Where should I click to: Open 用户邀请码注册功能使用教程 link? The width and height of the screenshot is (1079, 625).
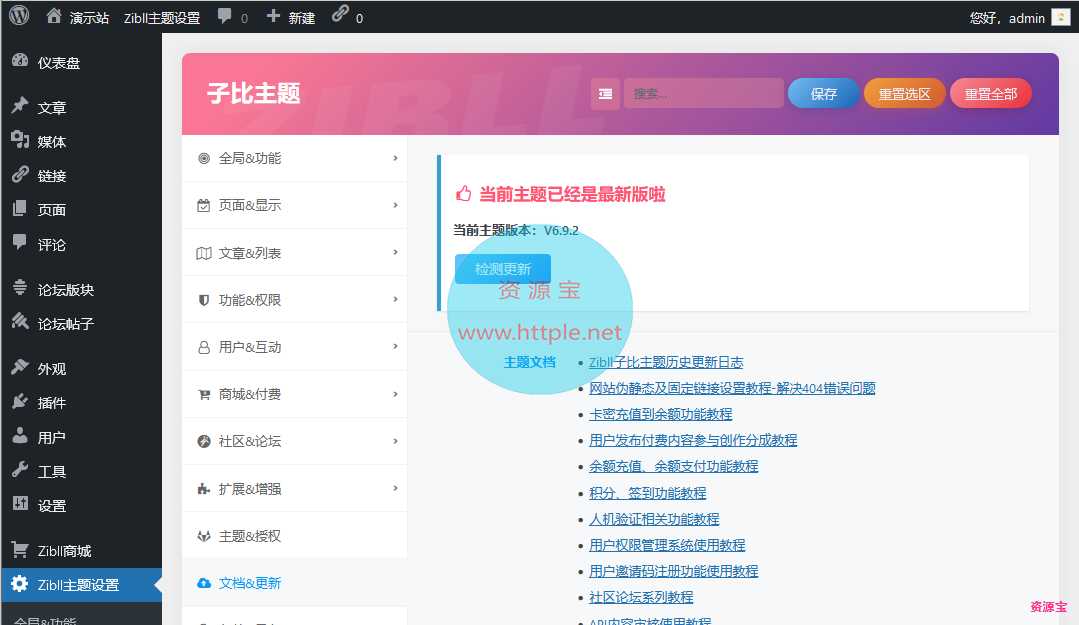coord(674,571)
